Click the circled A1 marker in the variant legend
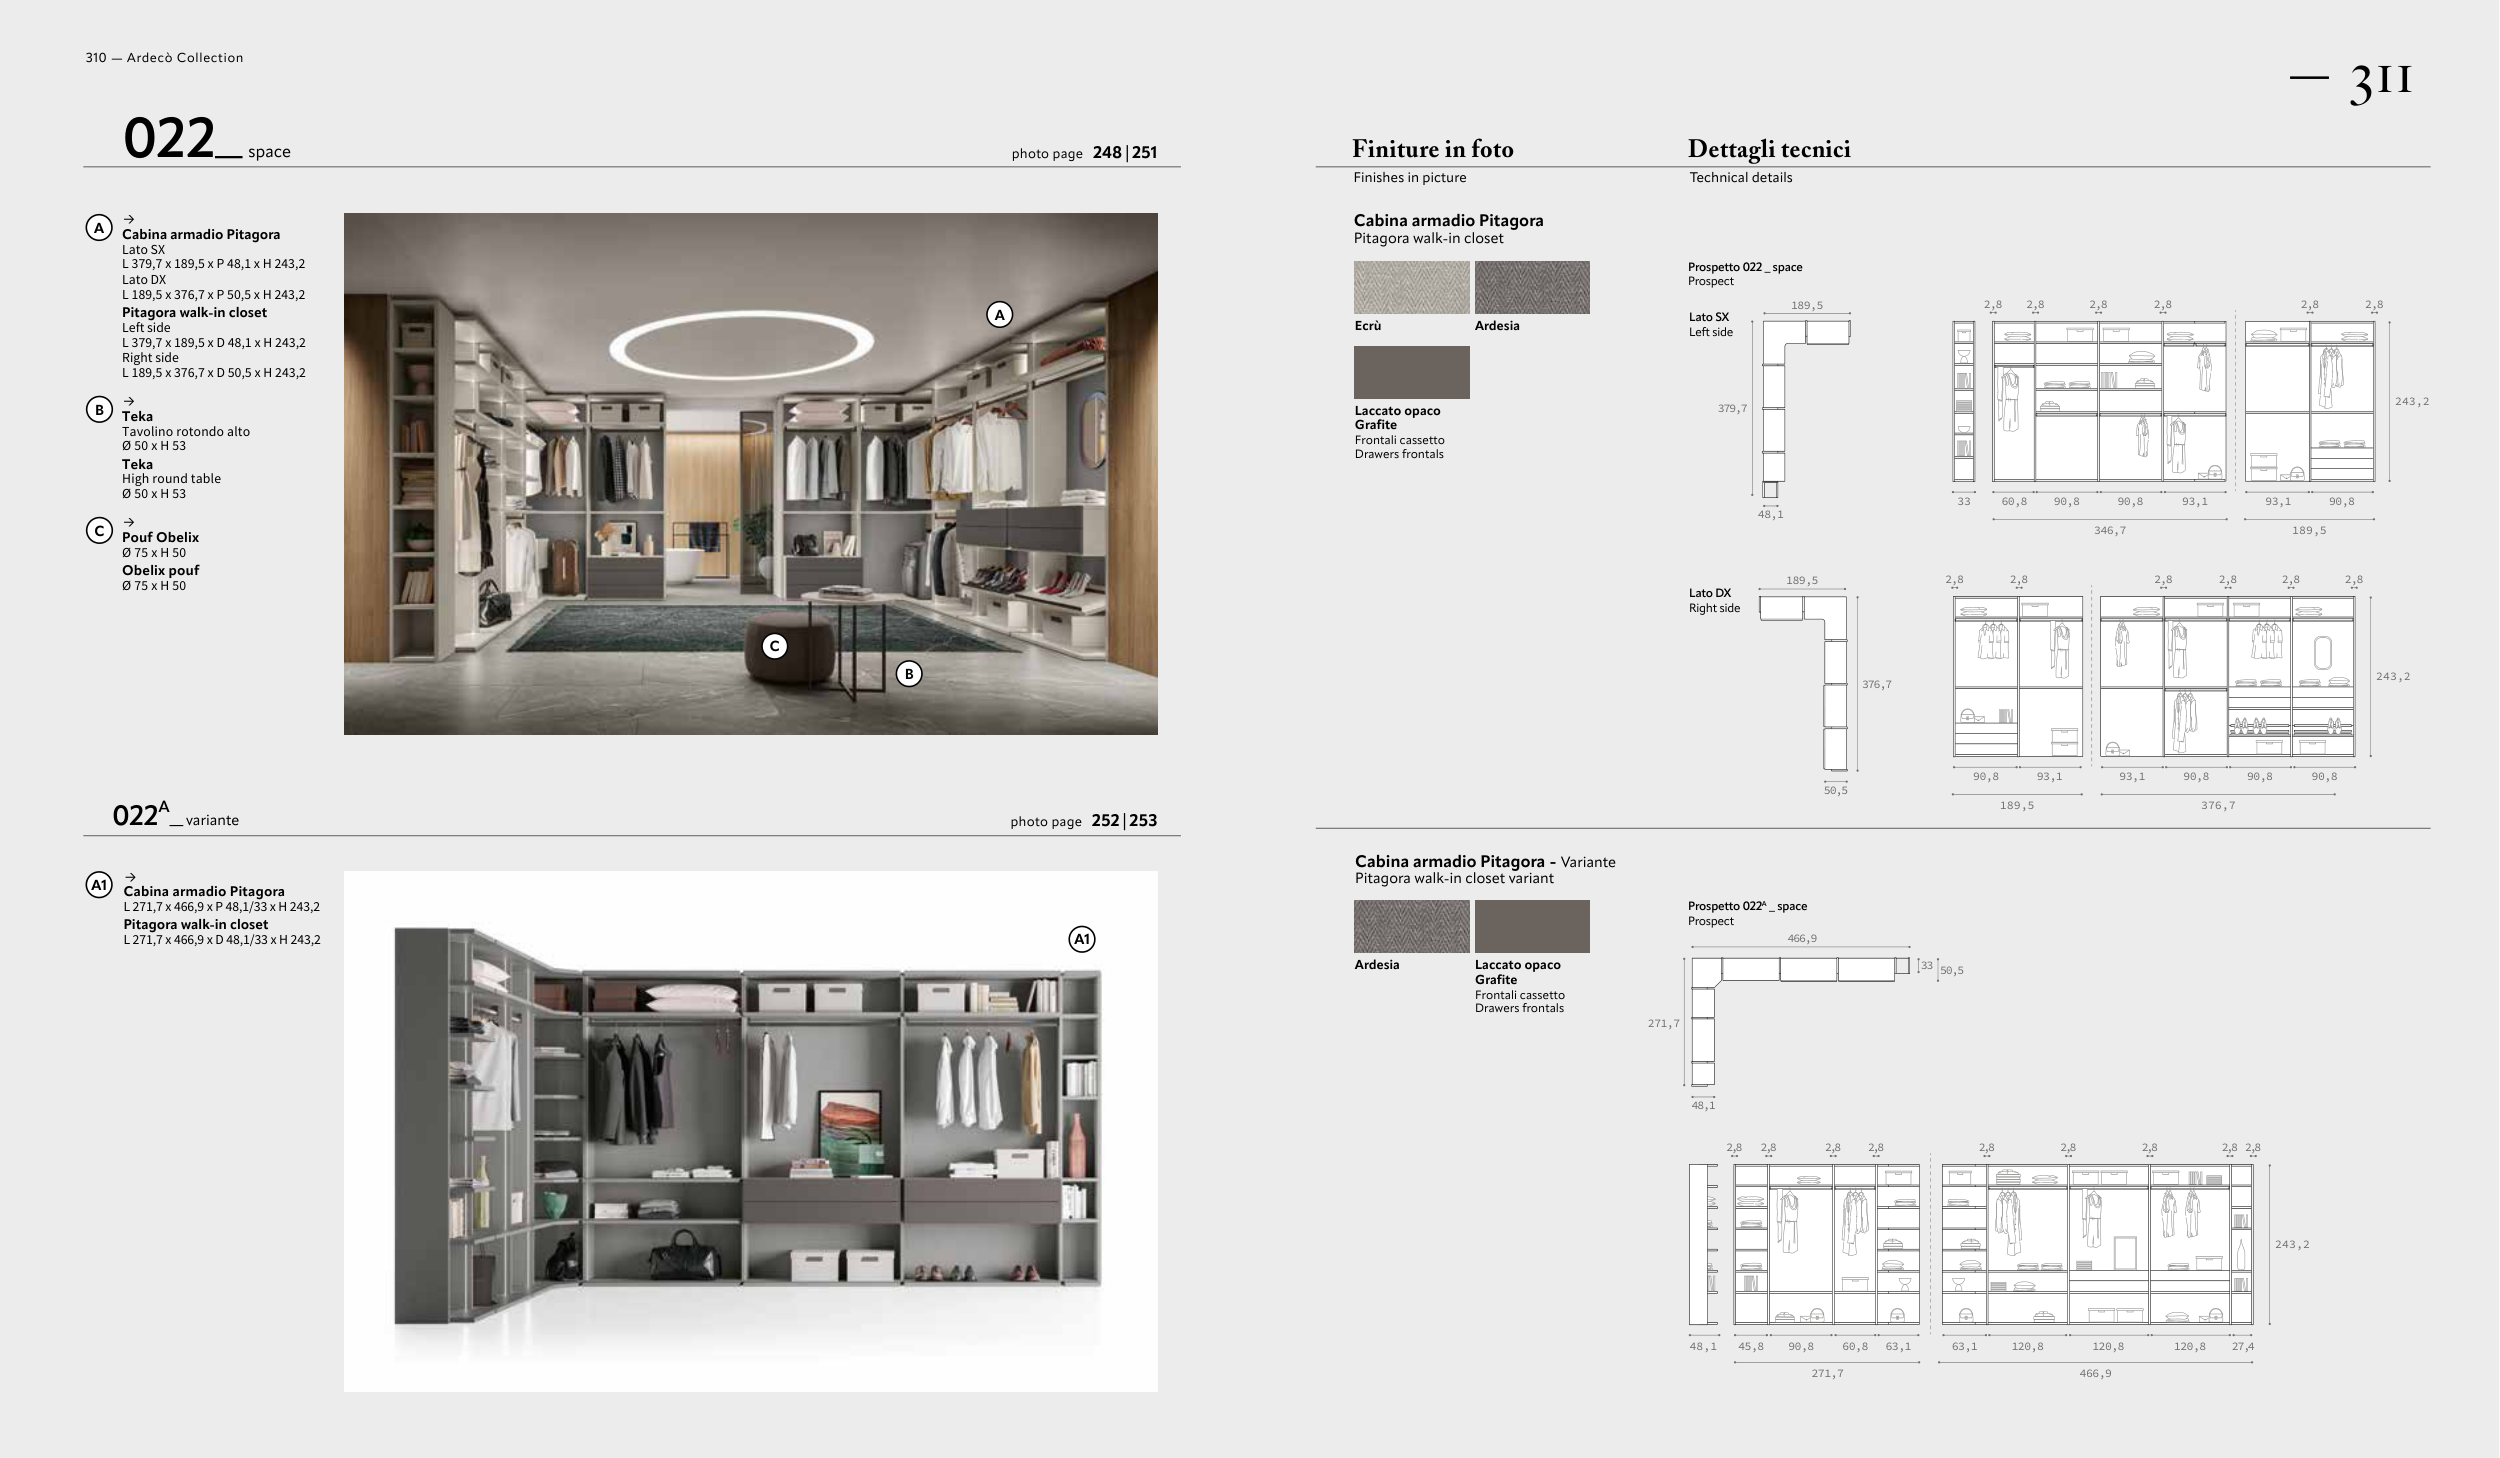The height and width of the screenshot is (1458, 2500). 99,885
